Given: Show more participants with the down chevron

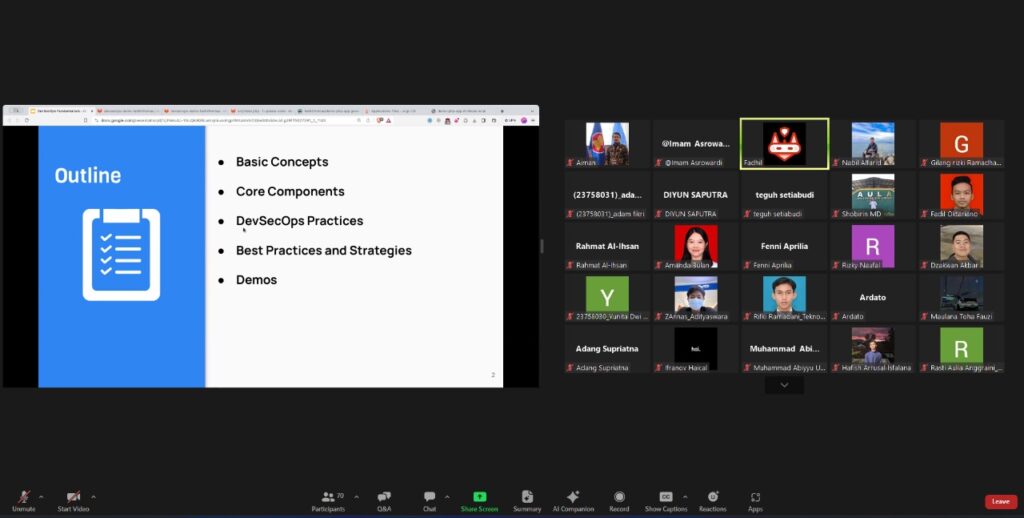Looking at the screenshot, I should click(x=784, y=385).
